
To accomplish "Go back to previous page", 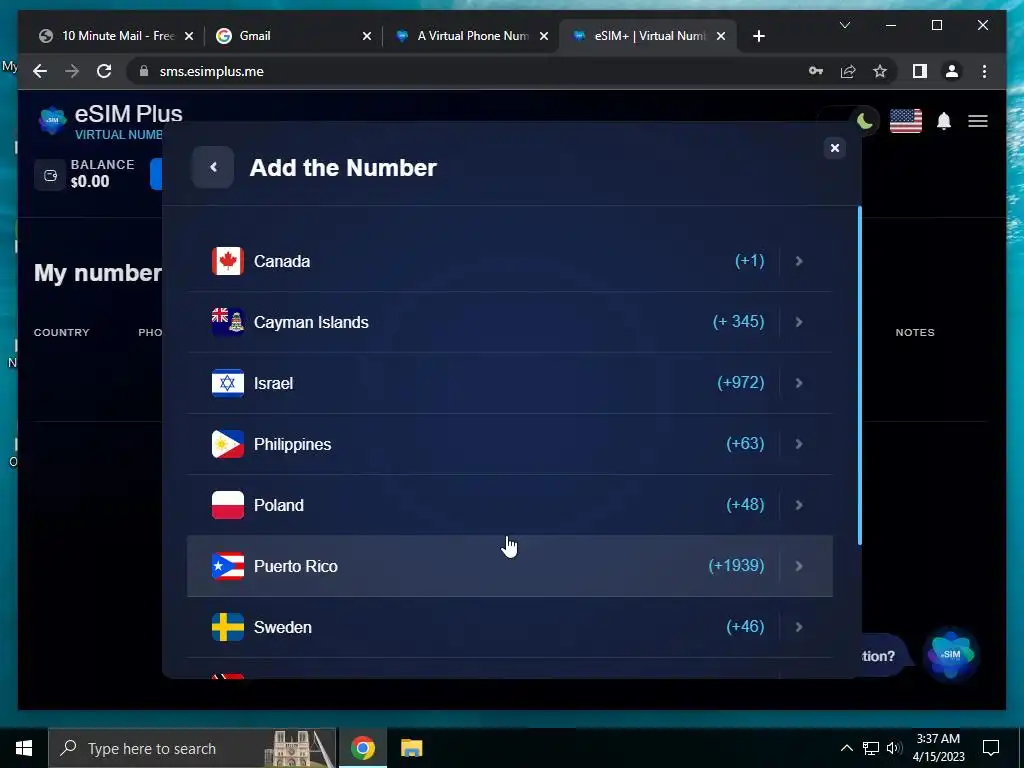I will pyautogui.click(x=40, y=71).
